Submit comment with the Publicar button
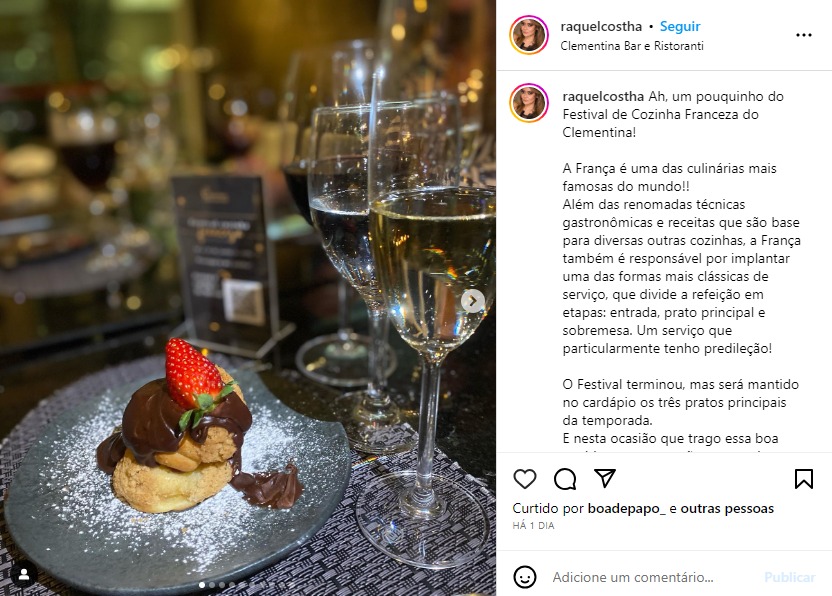Screen dimensions: 832x596 click(x=789, y=577)
